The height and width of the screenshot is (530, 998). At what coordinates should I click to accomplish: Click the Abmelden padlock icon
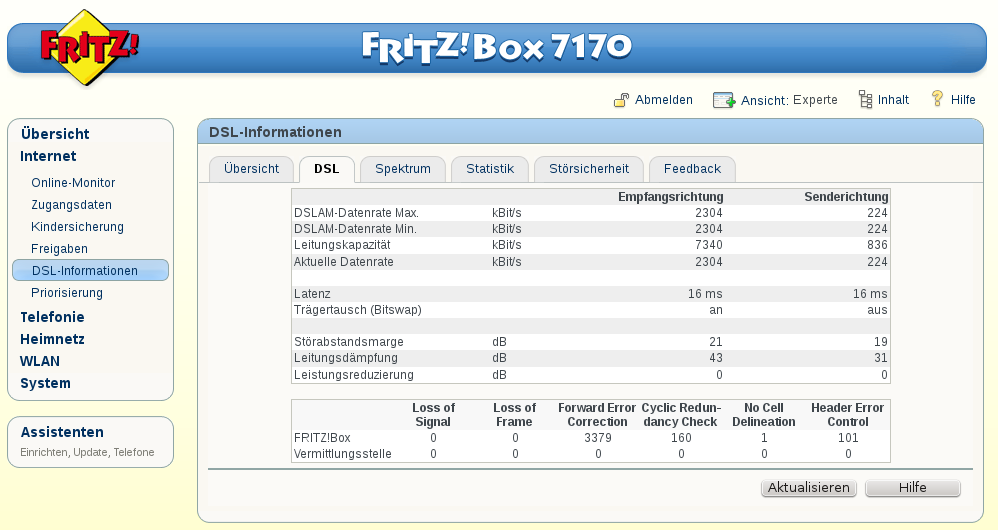621,100
